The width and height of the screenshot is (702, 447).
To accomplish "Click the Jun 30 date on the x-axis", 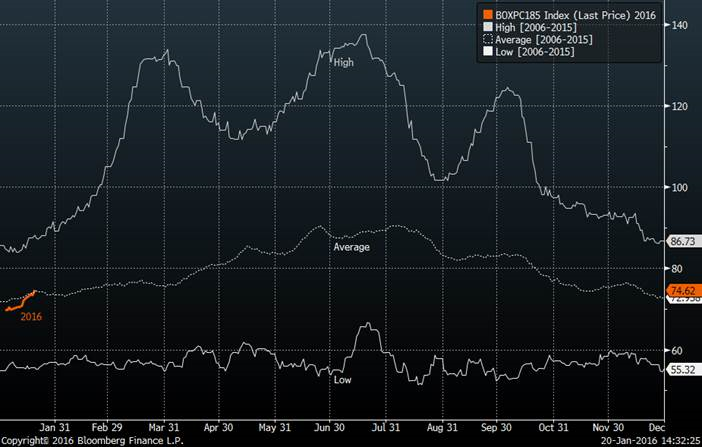I will 331,423.
